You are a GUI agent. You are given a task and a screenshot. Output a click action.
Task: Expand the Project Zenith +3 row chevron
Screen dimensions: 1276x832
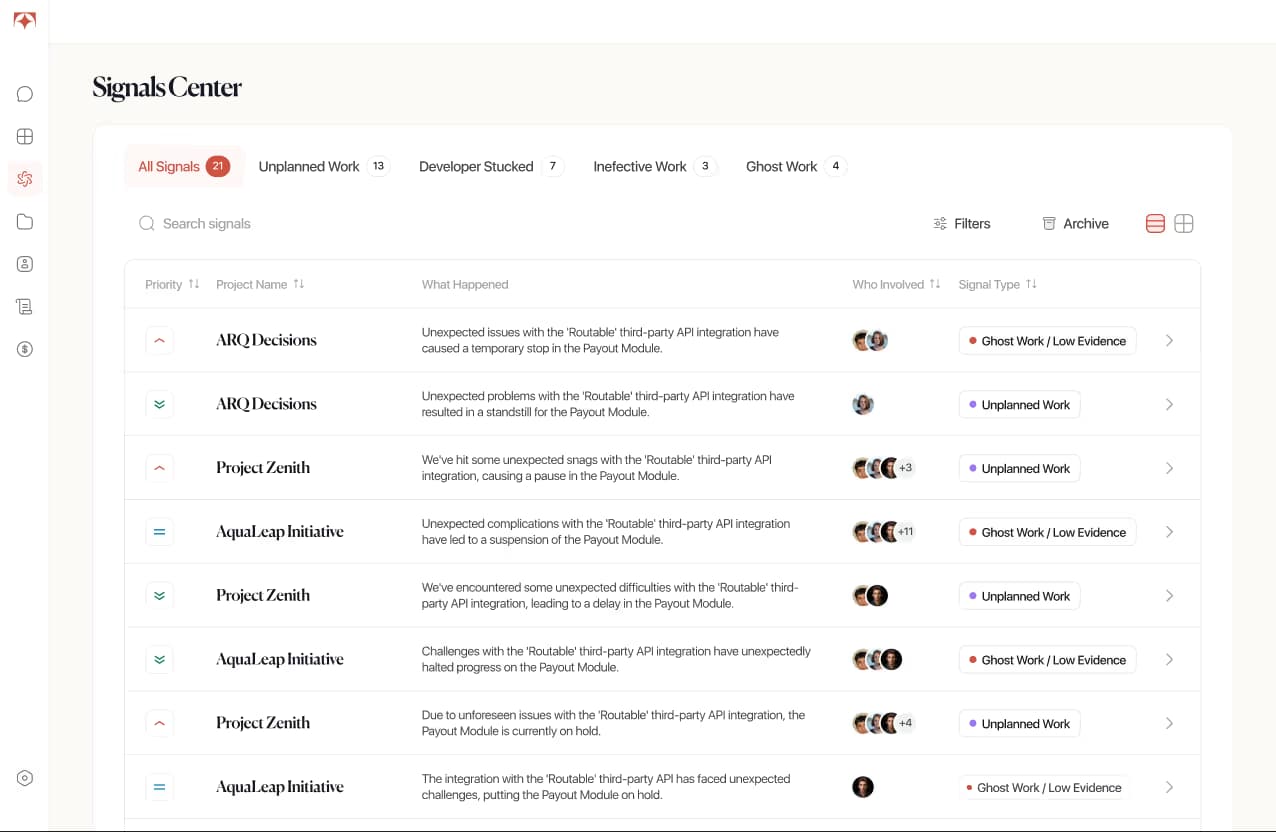1169,468
